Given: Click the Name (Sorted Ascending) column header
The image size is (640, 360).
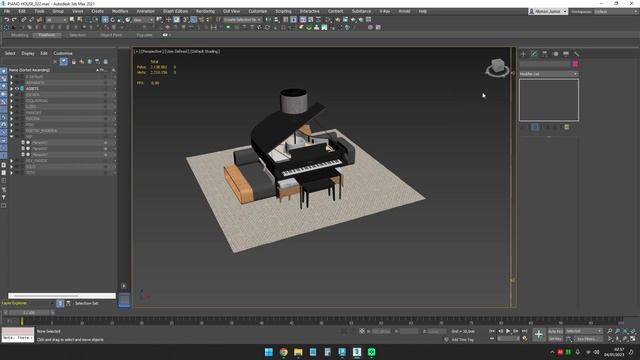Looking at the screenshot, I should click(x=29, y=70).
